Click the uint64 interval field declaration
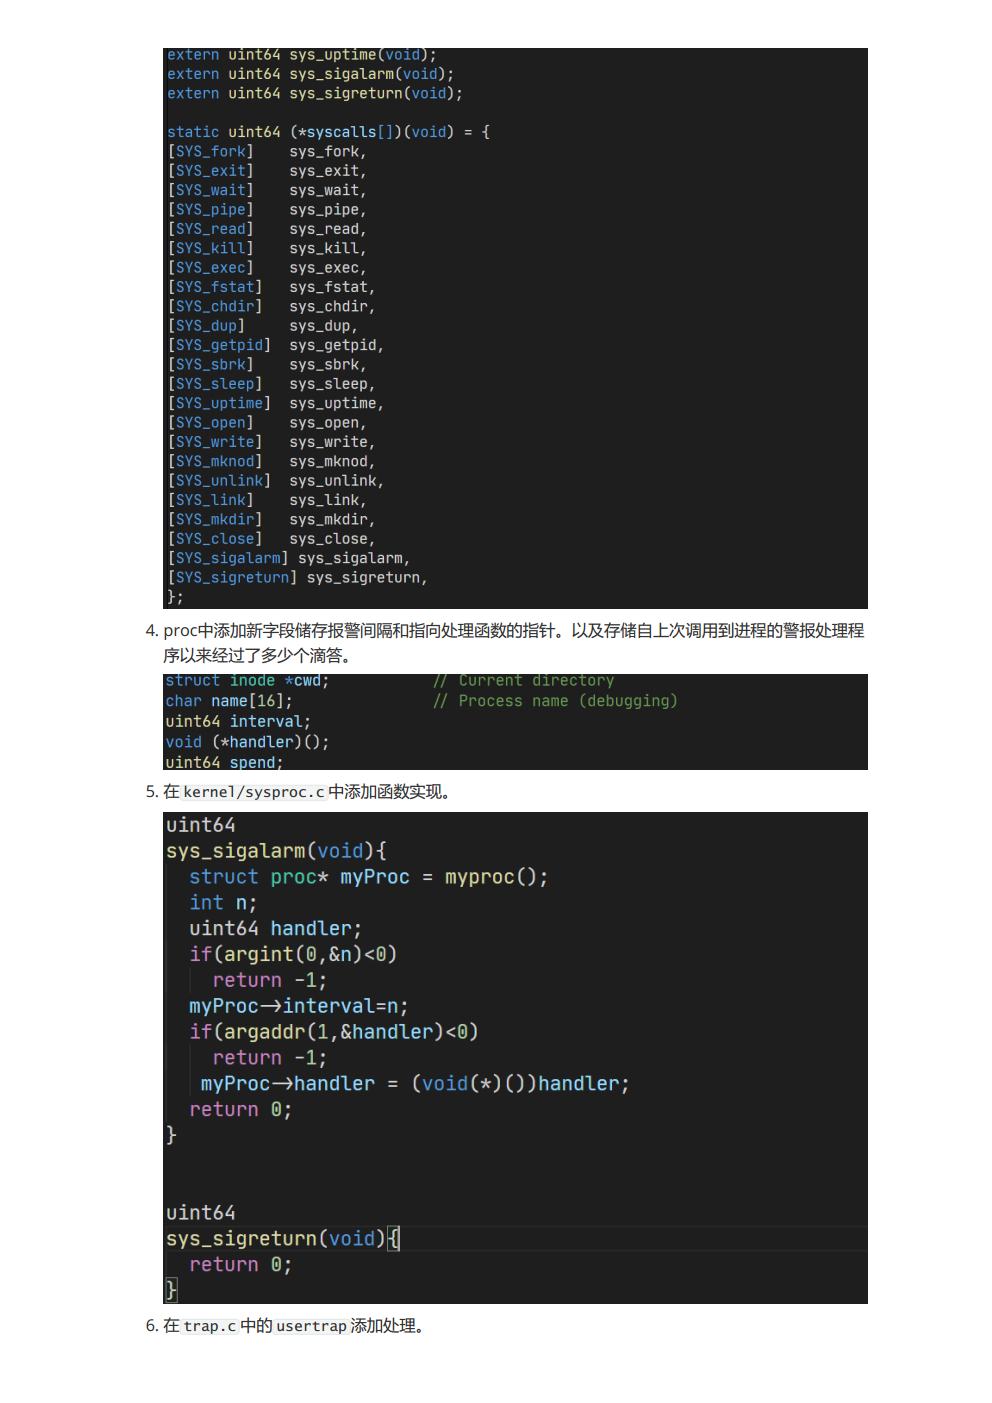This screenshot has height=1403, width=992. pyautogui.click(x=236, y=720)
